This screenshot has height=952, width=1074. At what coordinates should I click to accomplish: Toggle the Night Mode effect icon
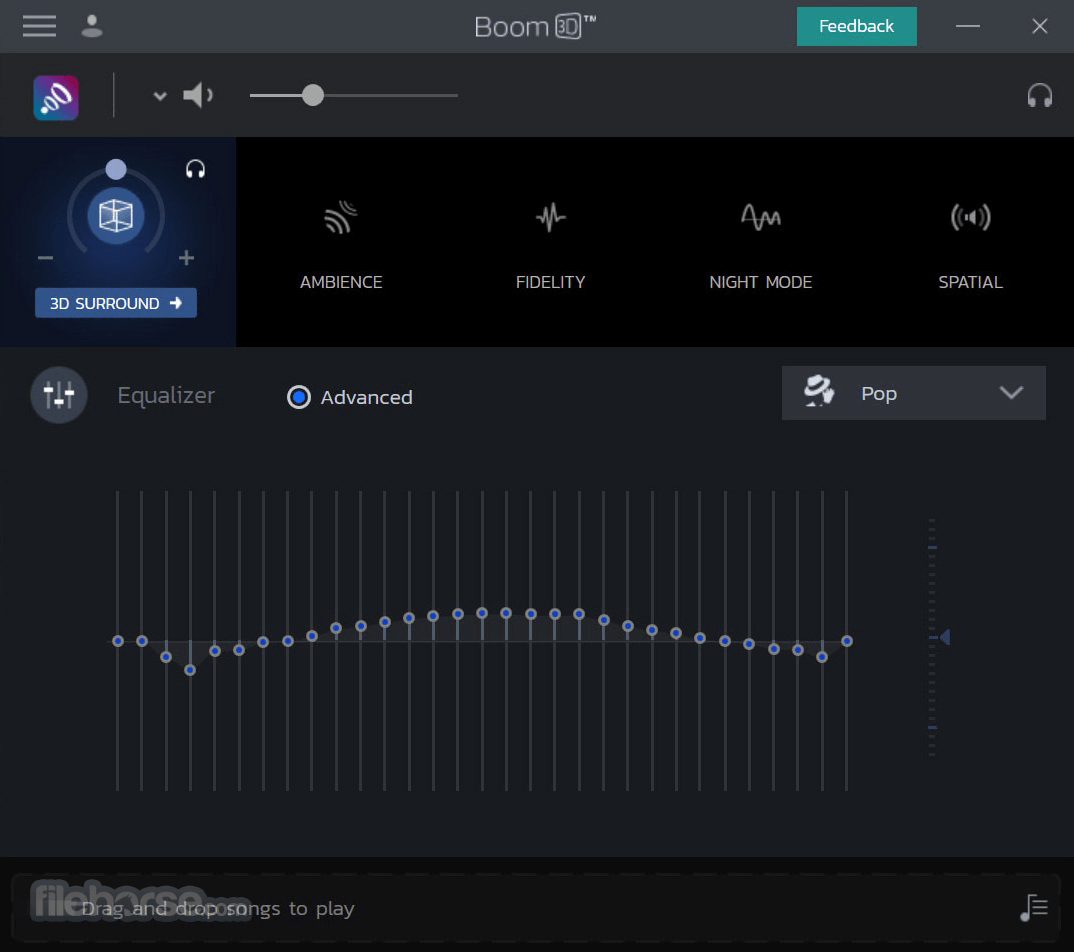pyautogui.click(x=760, y=217)
